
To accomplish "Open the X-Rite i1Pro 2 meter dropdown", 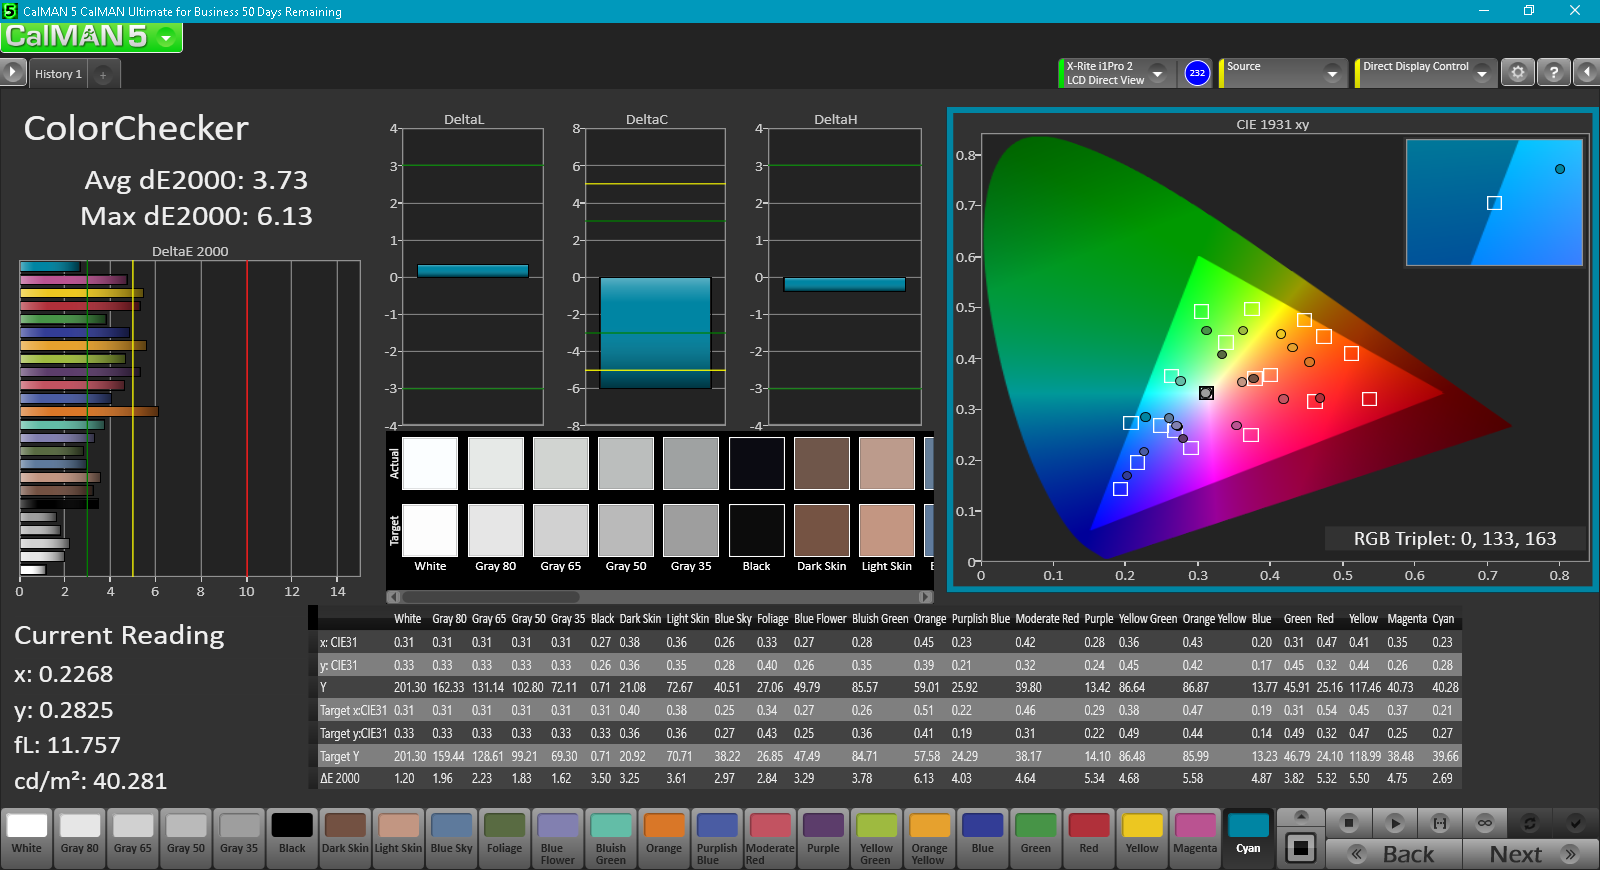I will pos(1158,73).
